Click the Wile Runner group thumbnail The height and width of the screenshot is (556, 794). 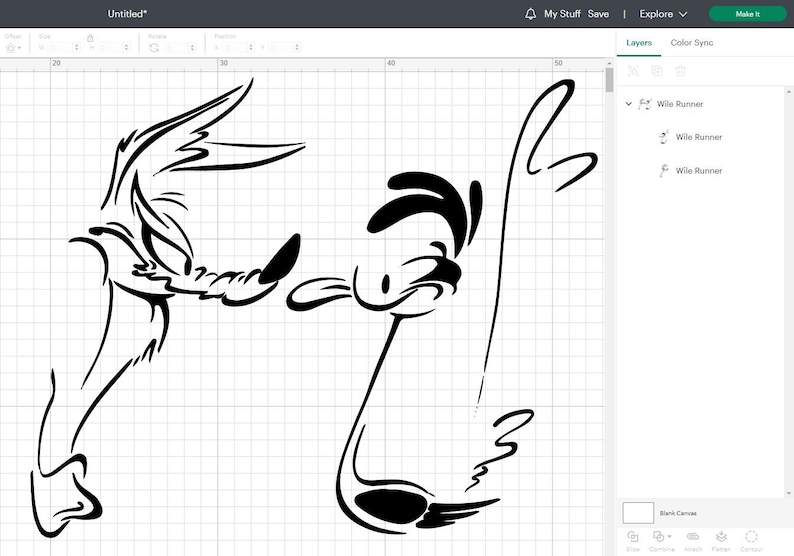(x=645, y=104)
